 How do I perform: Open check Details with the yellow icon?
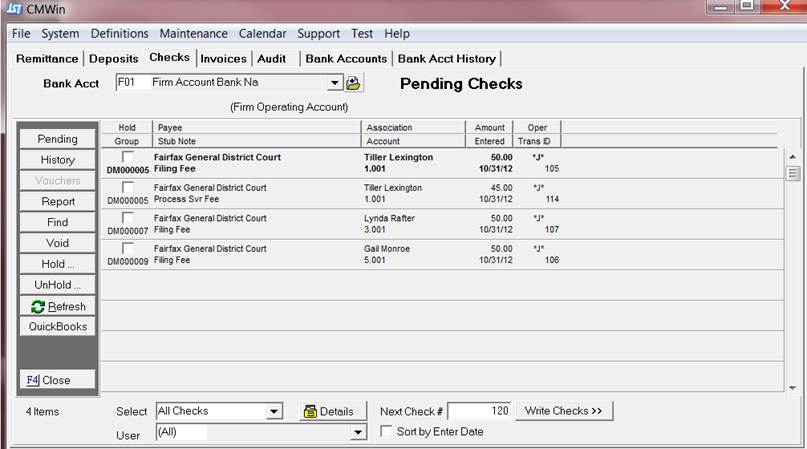tap(327, 411)
